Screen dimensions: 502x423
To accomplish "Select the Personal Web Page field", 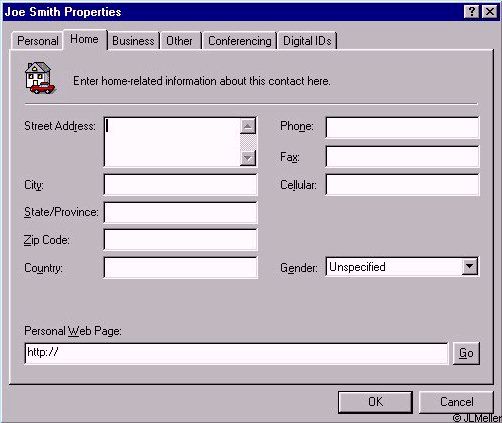I will [236, 353].
